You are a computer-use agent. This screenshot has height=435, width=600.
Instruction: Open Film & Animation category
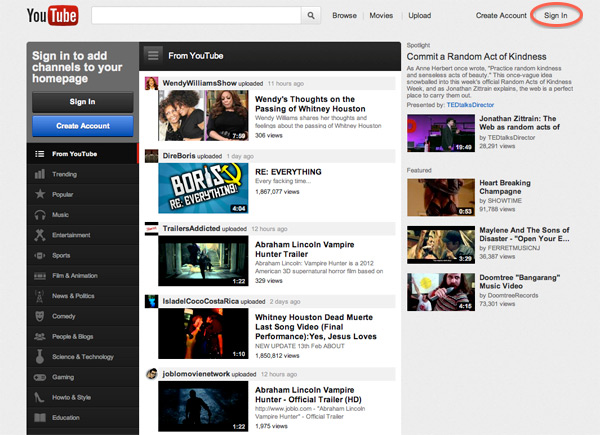[x=82, y=275]
